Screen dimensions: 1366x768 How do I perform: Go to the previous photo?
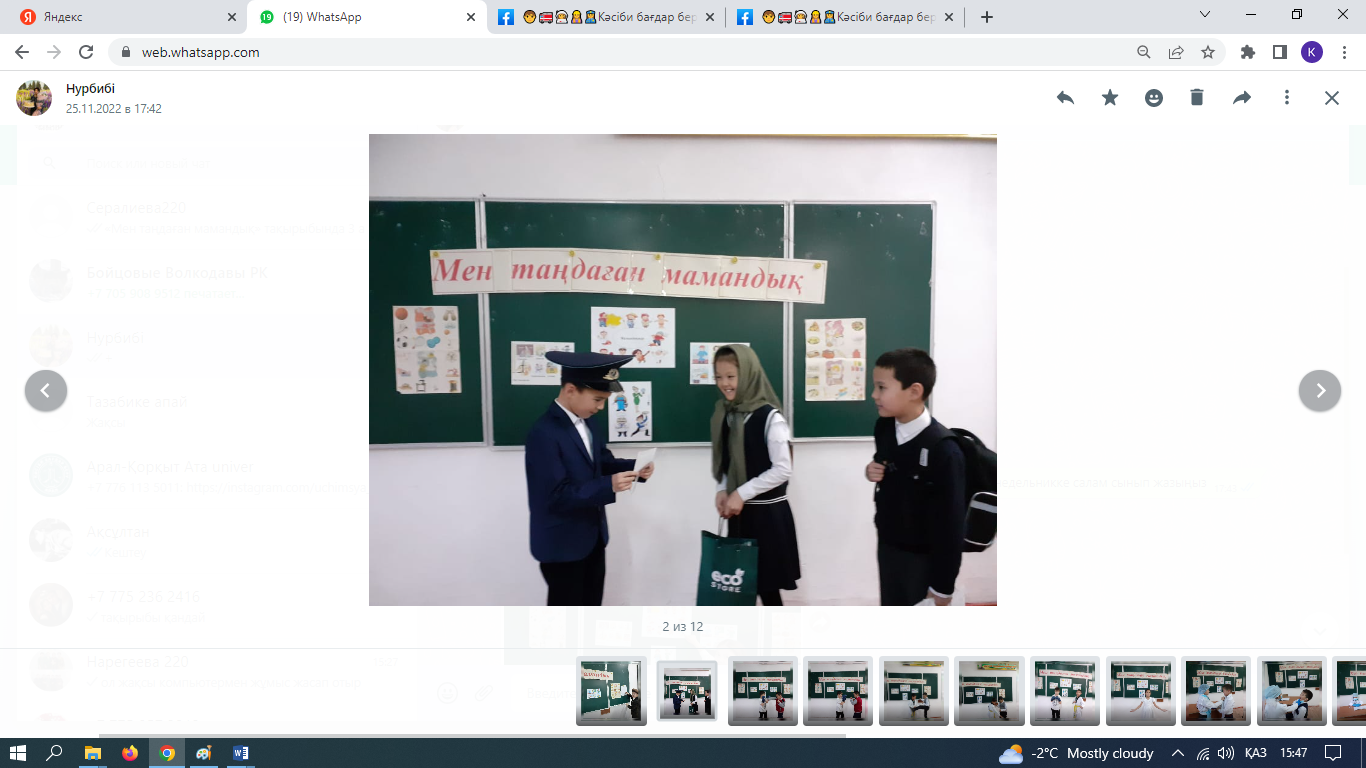tap(46, 390)
